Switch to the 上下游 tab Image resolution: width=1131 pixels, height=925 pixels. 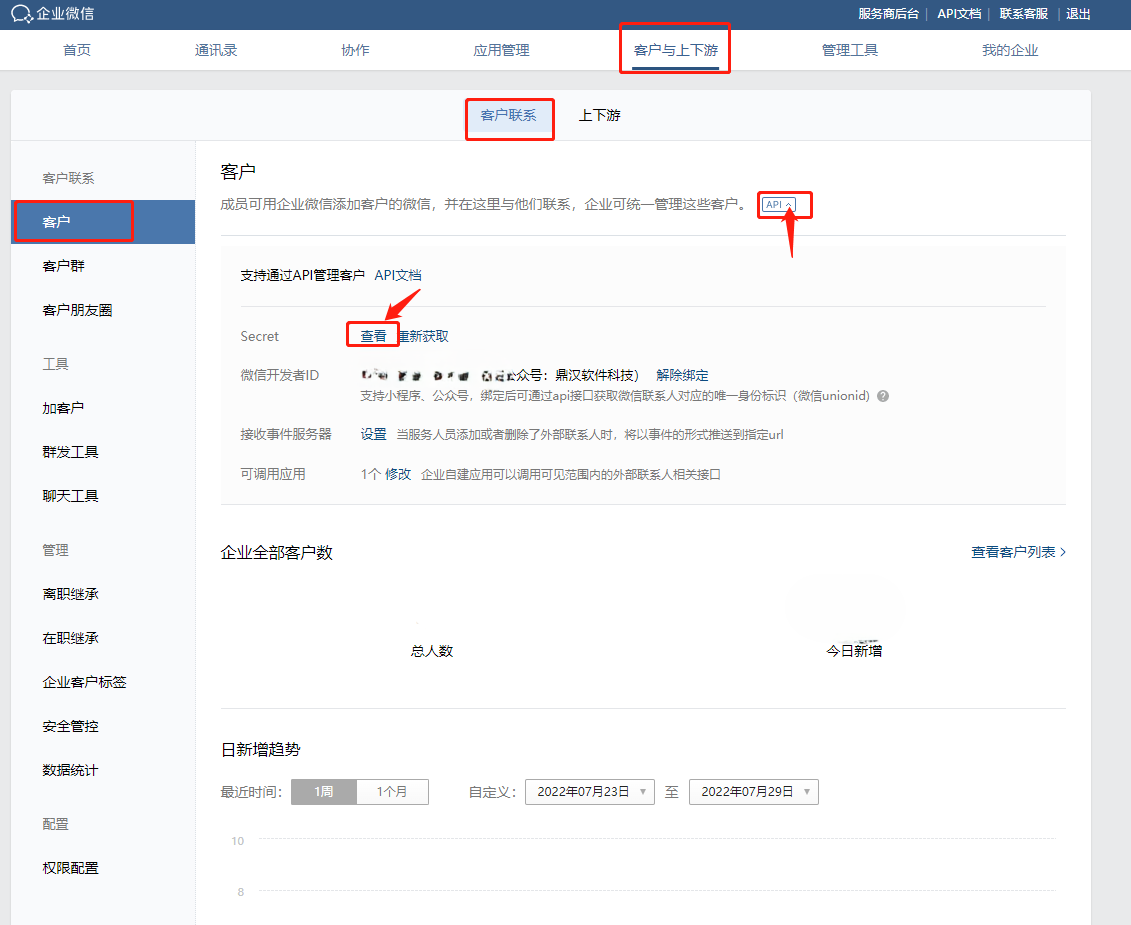point(599,115)
